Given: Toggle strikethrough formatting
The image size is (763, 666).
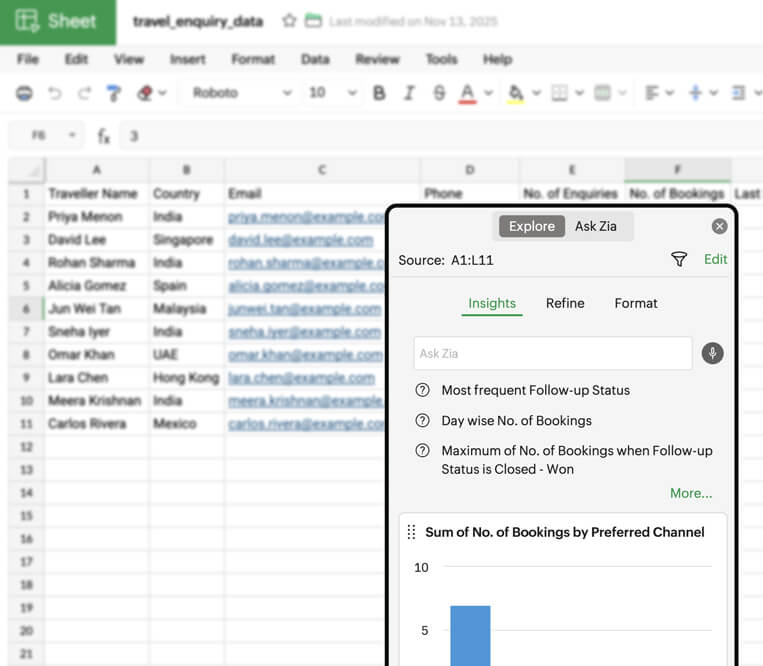Looking at the screenshot, I should (439, 92).
